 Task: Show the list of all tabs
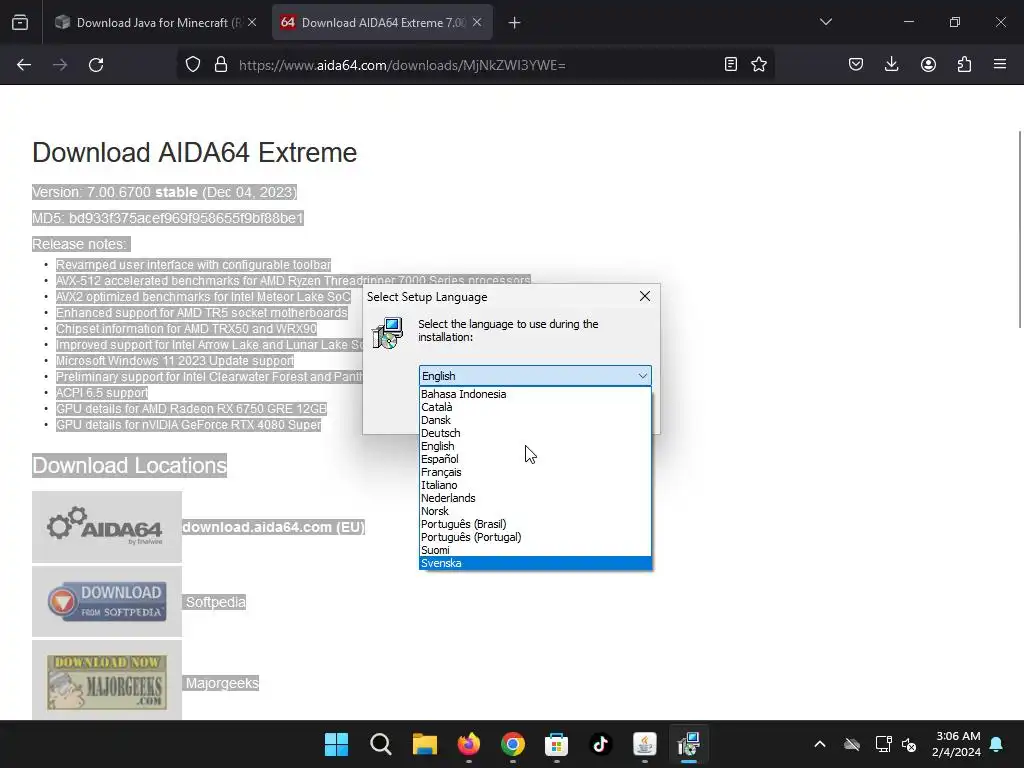(x=826, y=22)
